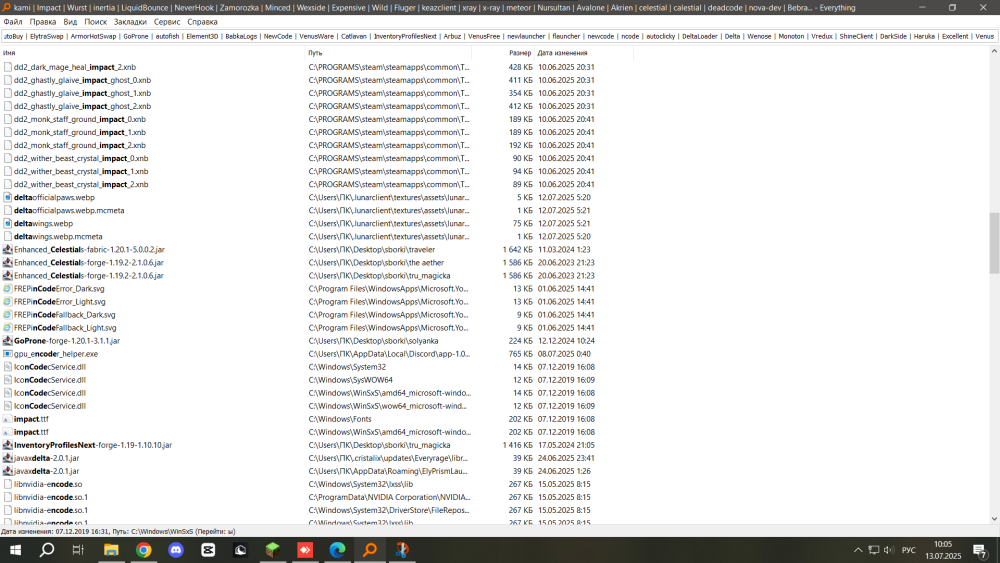This screenshot has height=563, width=1000.
Task: Click the deltawings.webp image file icon
Action: pyautogui.click(x=8, y=224)
